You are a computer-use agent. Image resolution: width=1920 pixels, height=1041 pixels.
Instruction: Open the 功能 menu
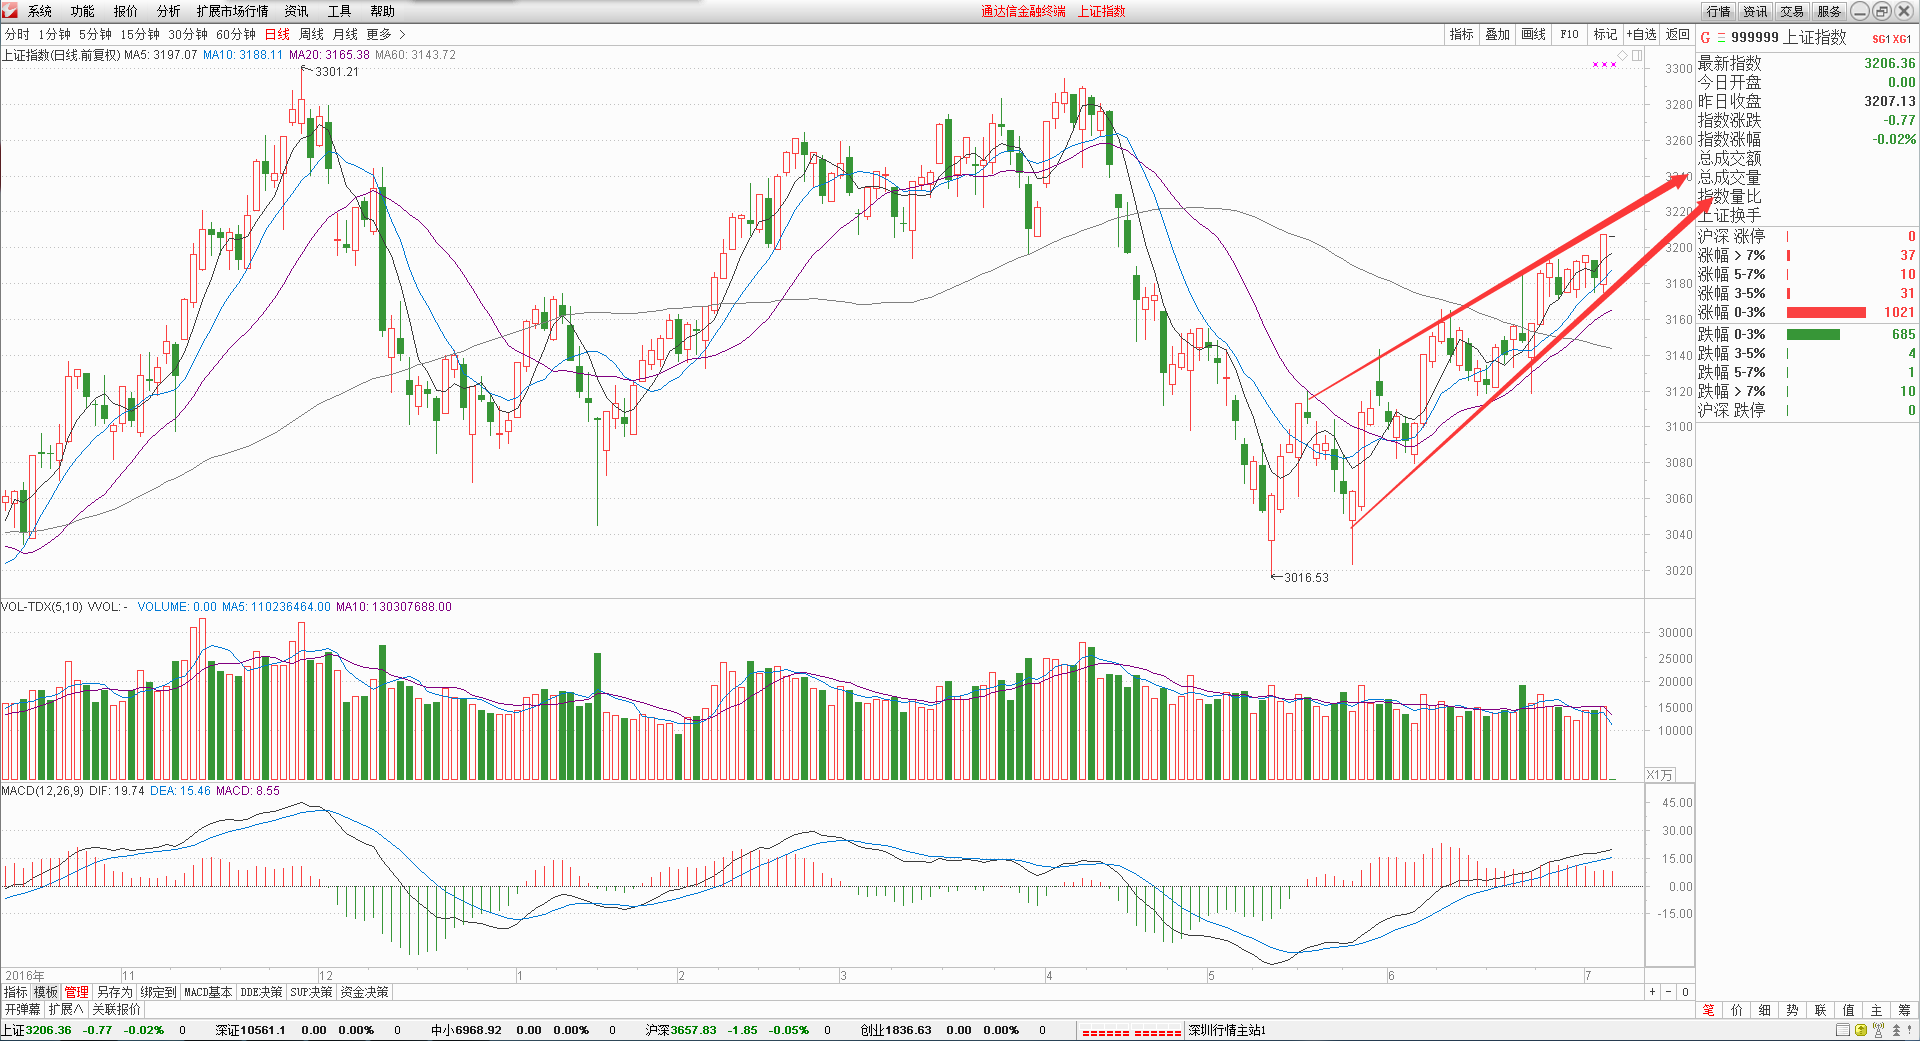click(83, 11)
